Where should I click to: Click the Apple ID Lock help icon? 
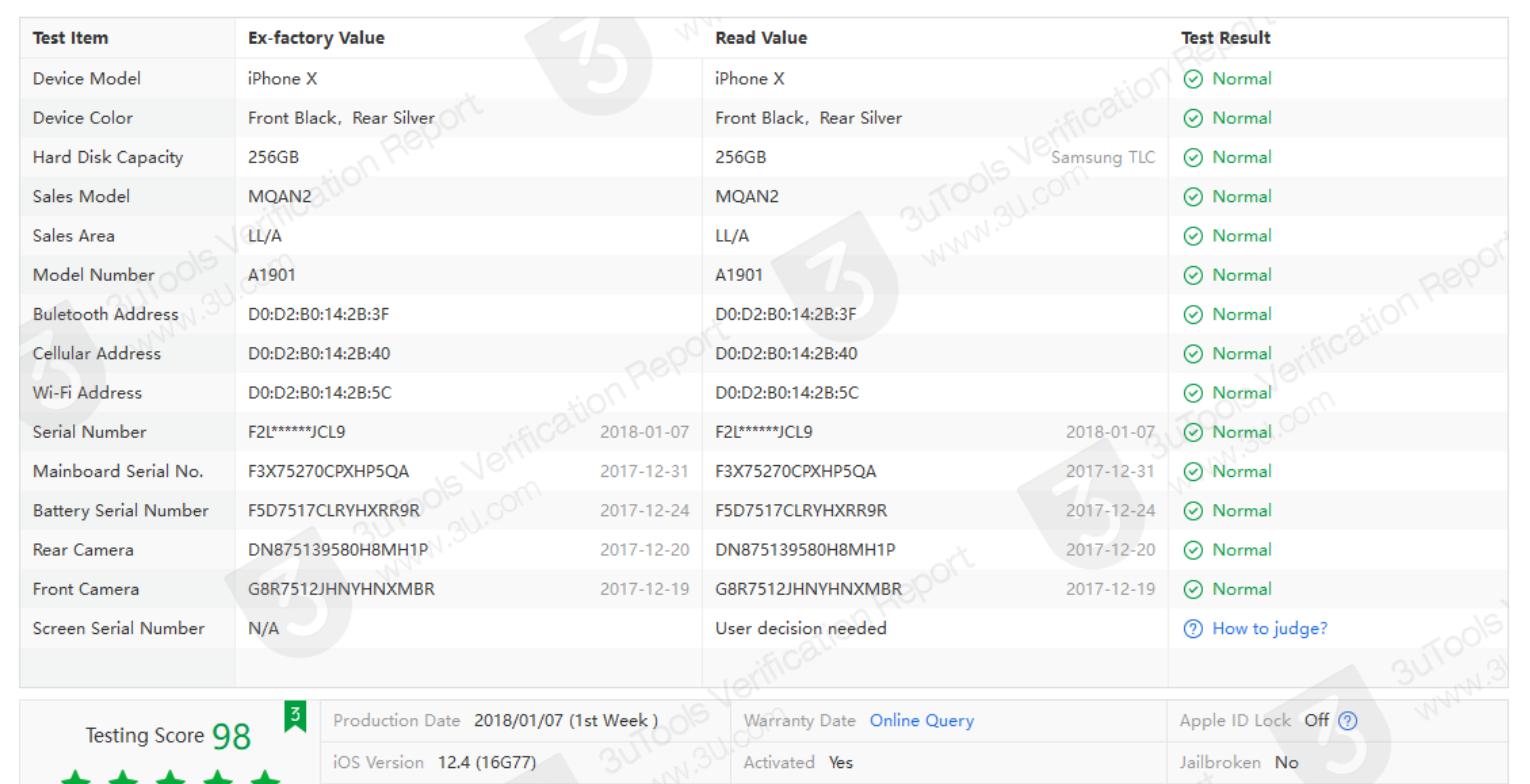(1348, 721)
